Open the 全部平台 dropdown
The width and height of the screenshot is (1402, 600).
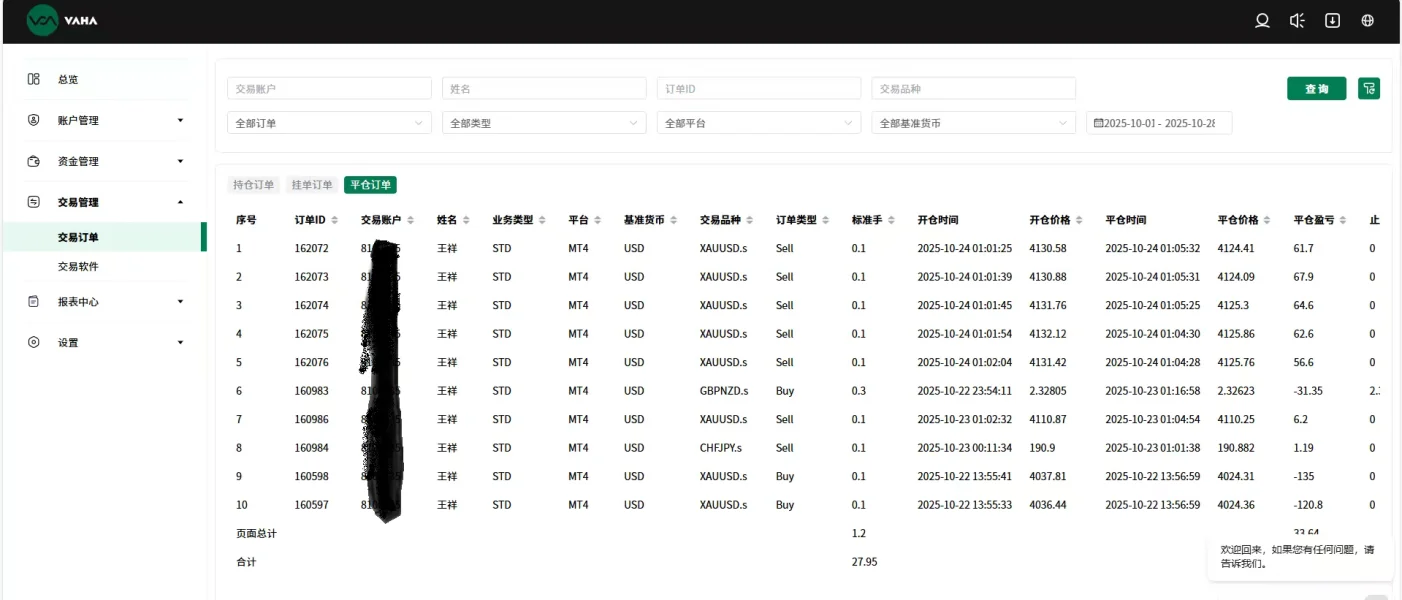click(758, 123)
